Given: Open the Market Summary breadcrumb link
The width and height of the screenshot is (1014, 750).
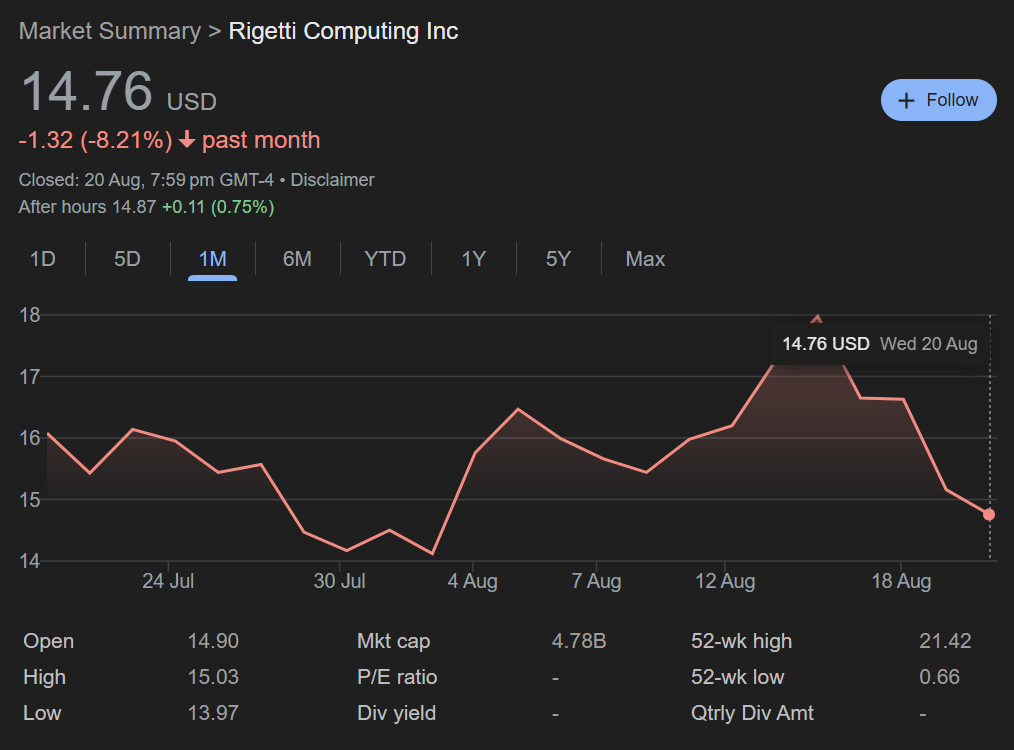Looking at the screenshot, I should [x=109, y=31].
